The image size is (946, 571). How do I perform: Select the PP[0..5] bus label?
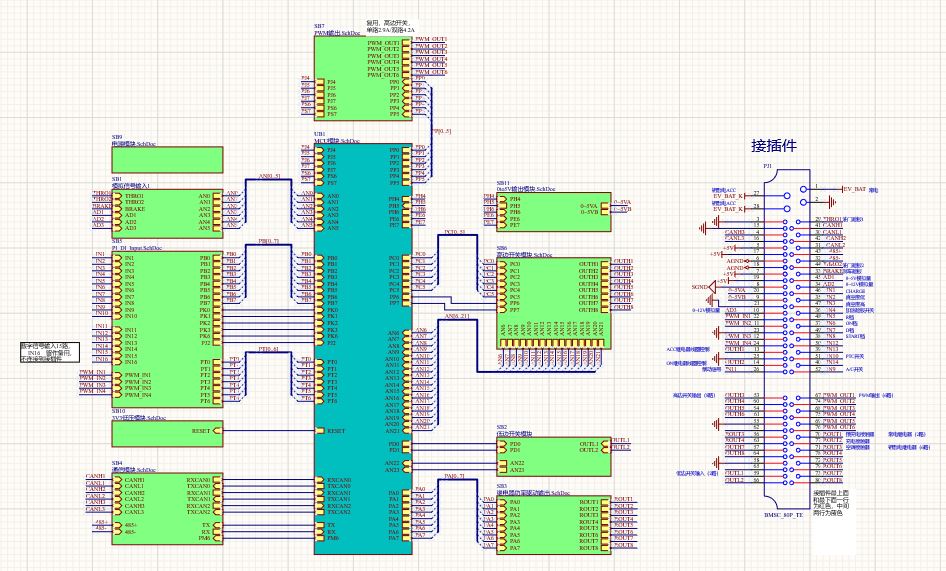(442, 131)
